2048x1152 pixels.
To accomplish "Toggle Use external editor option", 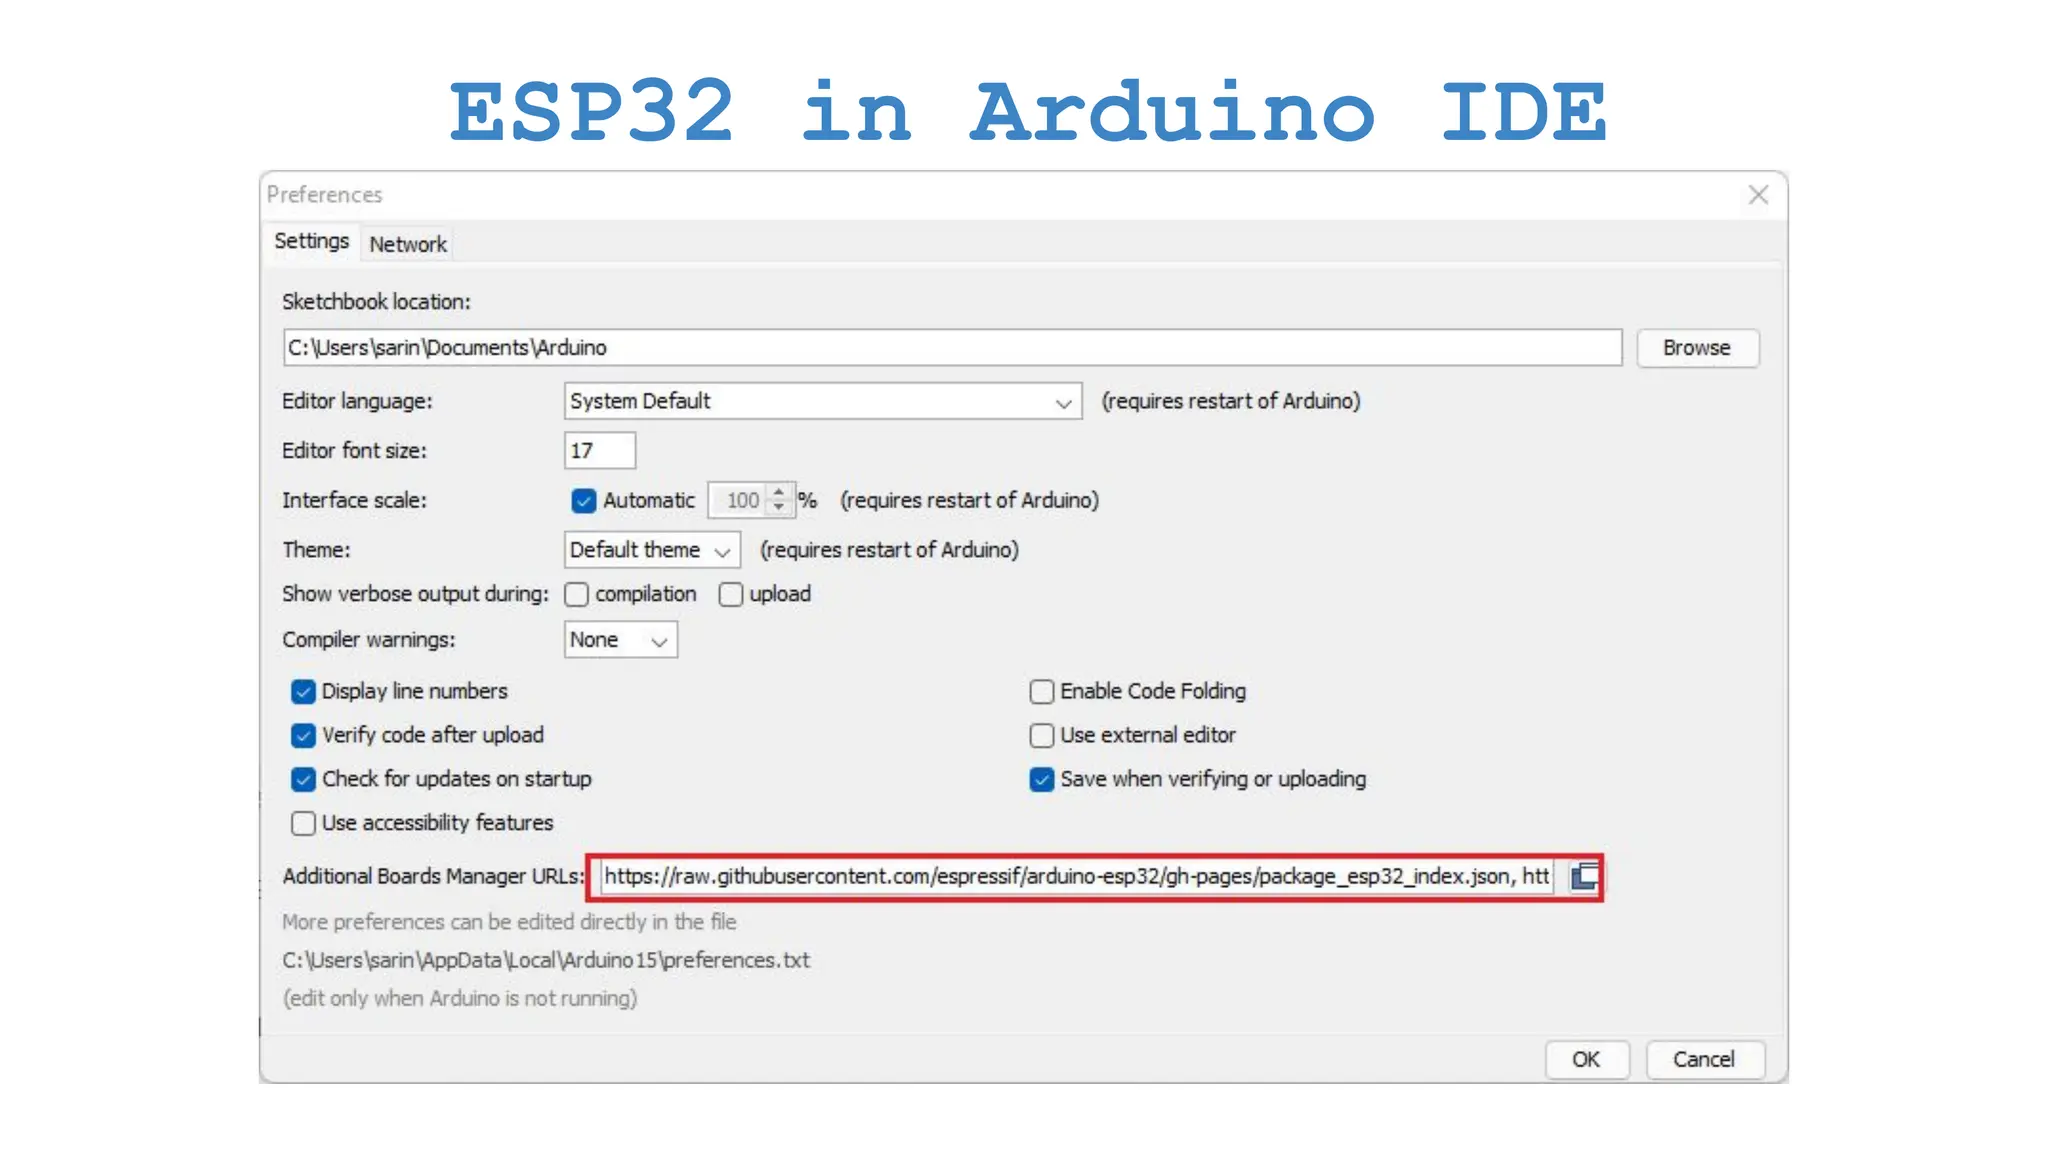I will (1041, 735).
